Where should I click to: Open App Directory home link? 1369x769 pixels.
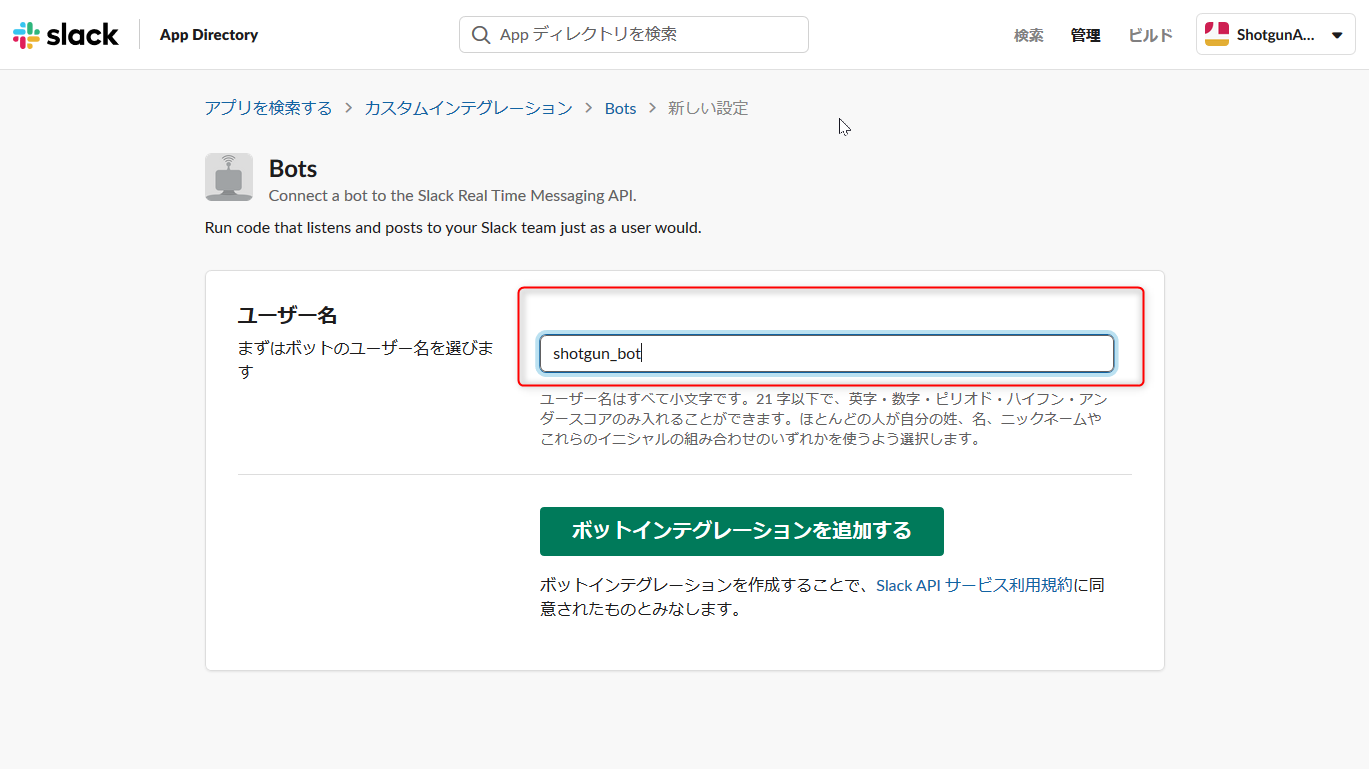coord(209,35)
